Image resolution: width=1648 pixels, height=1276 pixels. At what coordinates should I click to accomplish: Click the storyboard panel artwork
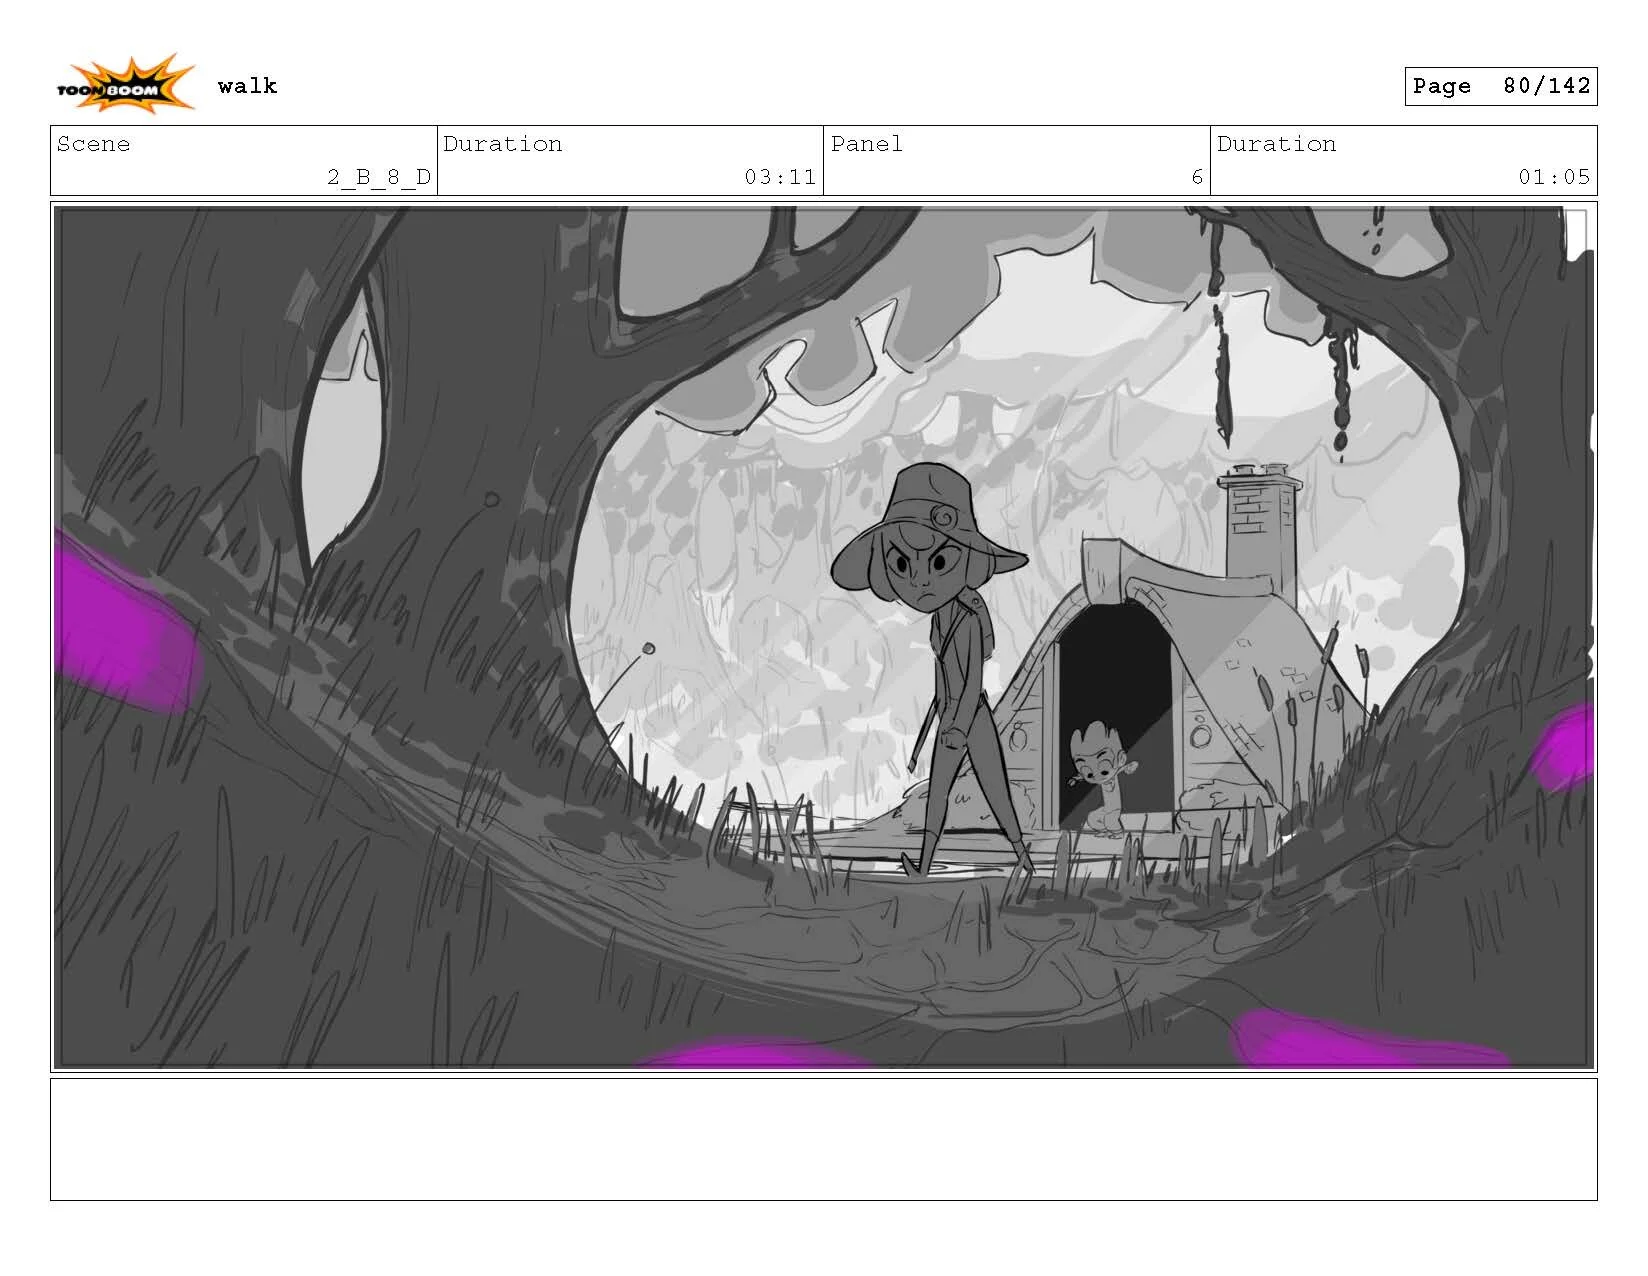pos(823,637)
